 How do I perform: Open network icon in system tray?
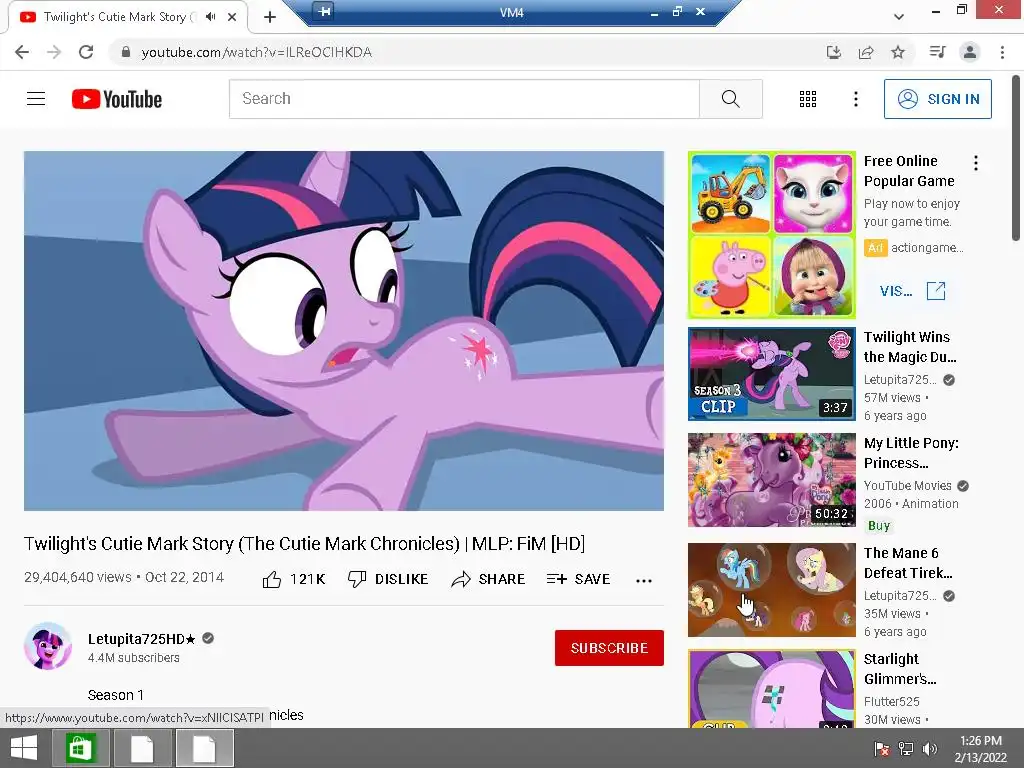click(x=906, y=749)
